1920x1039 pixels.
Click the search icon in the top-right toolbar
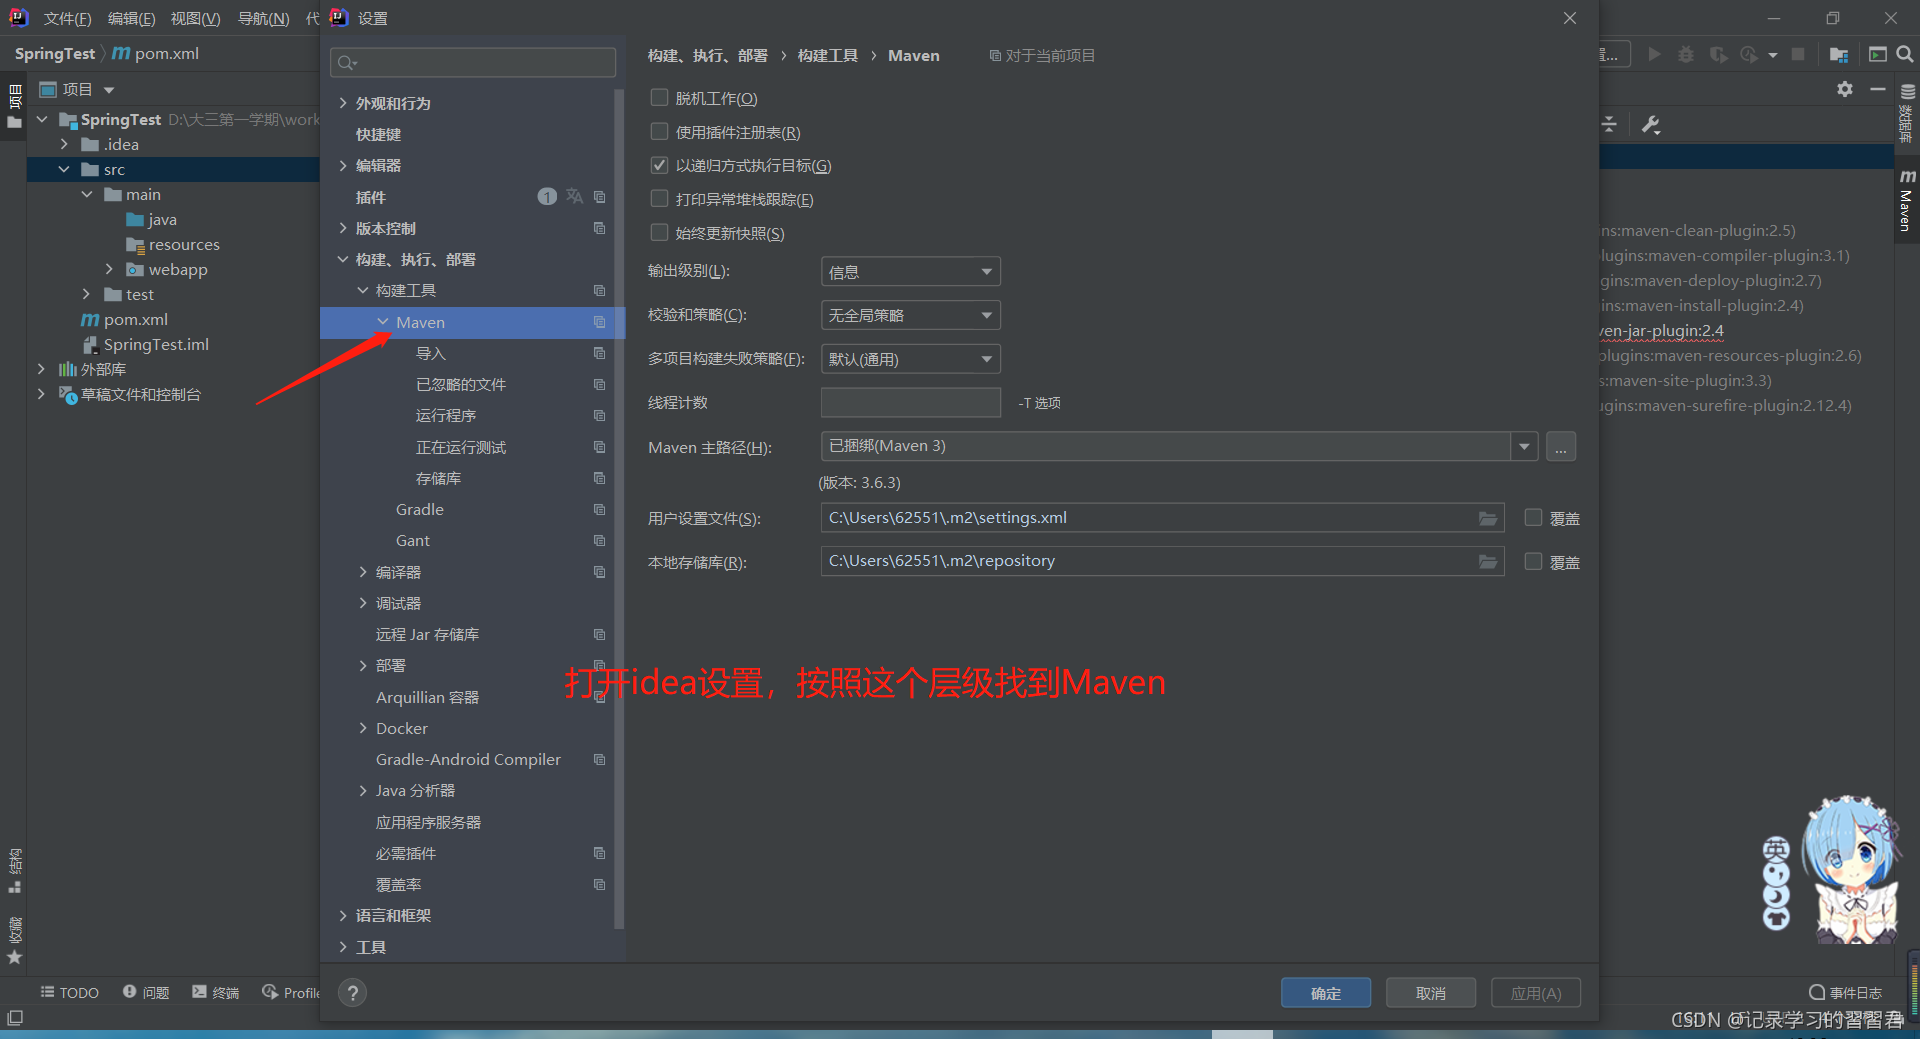pyautogui.click(x=1906, y=54)
